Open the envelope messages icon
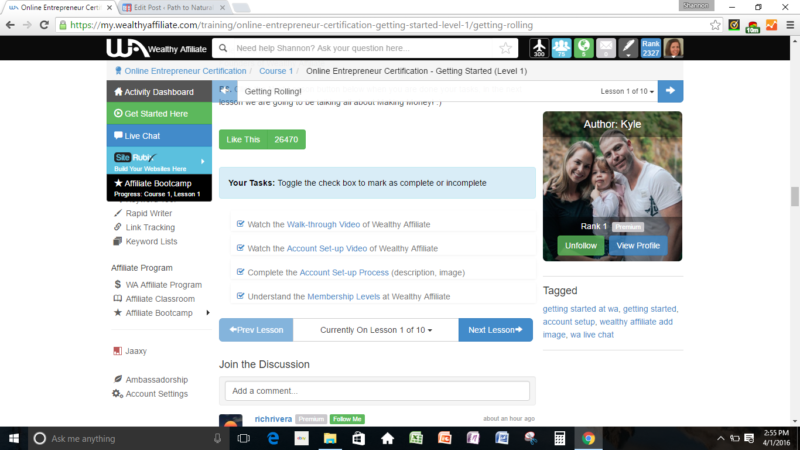The height and width of the screenshot is (450, 800). pos(606,48)
